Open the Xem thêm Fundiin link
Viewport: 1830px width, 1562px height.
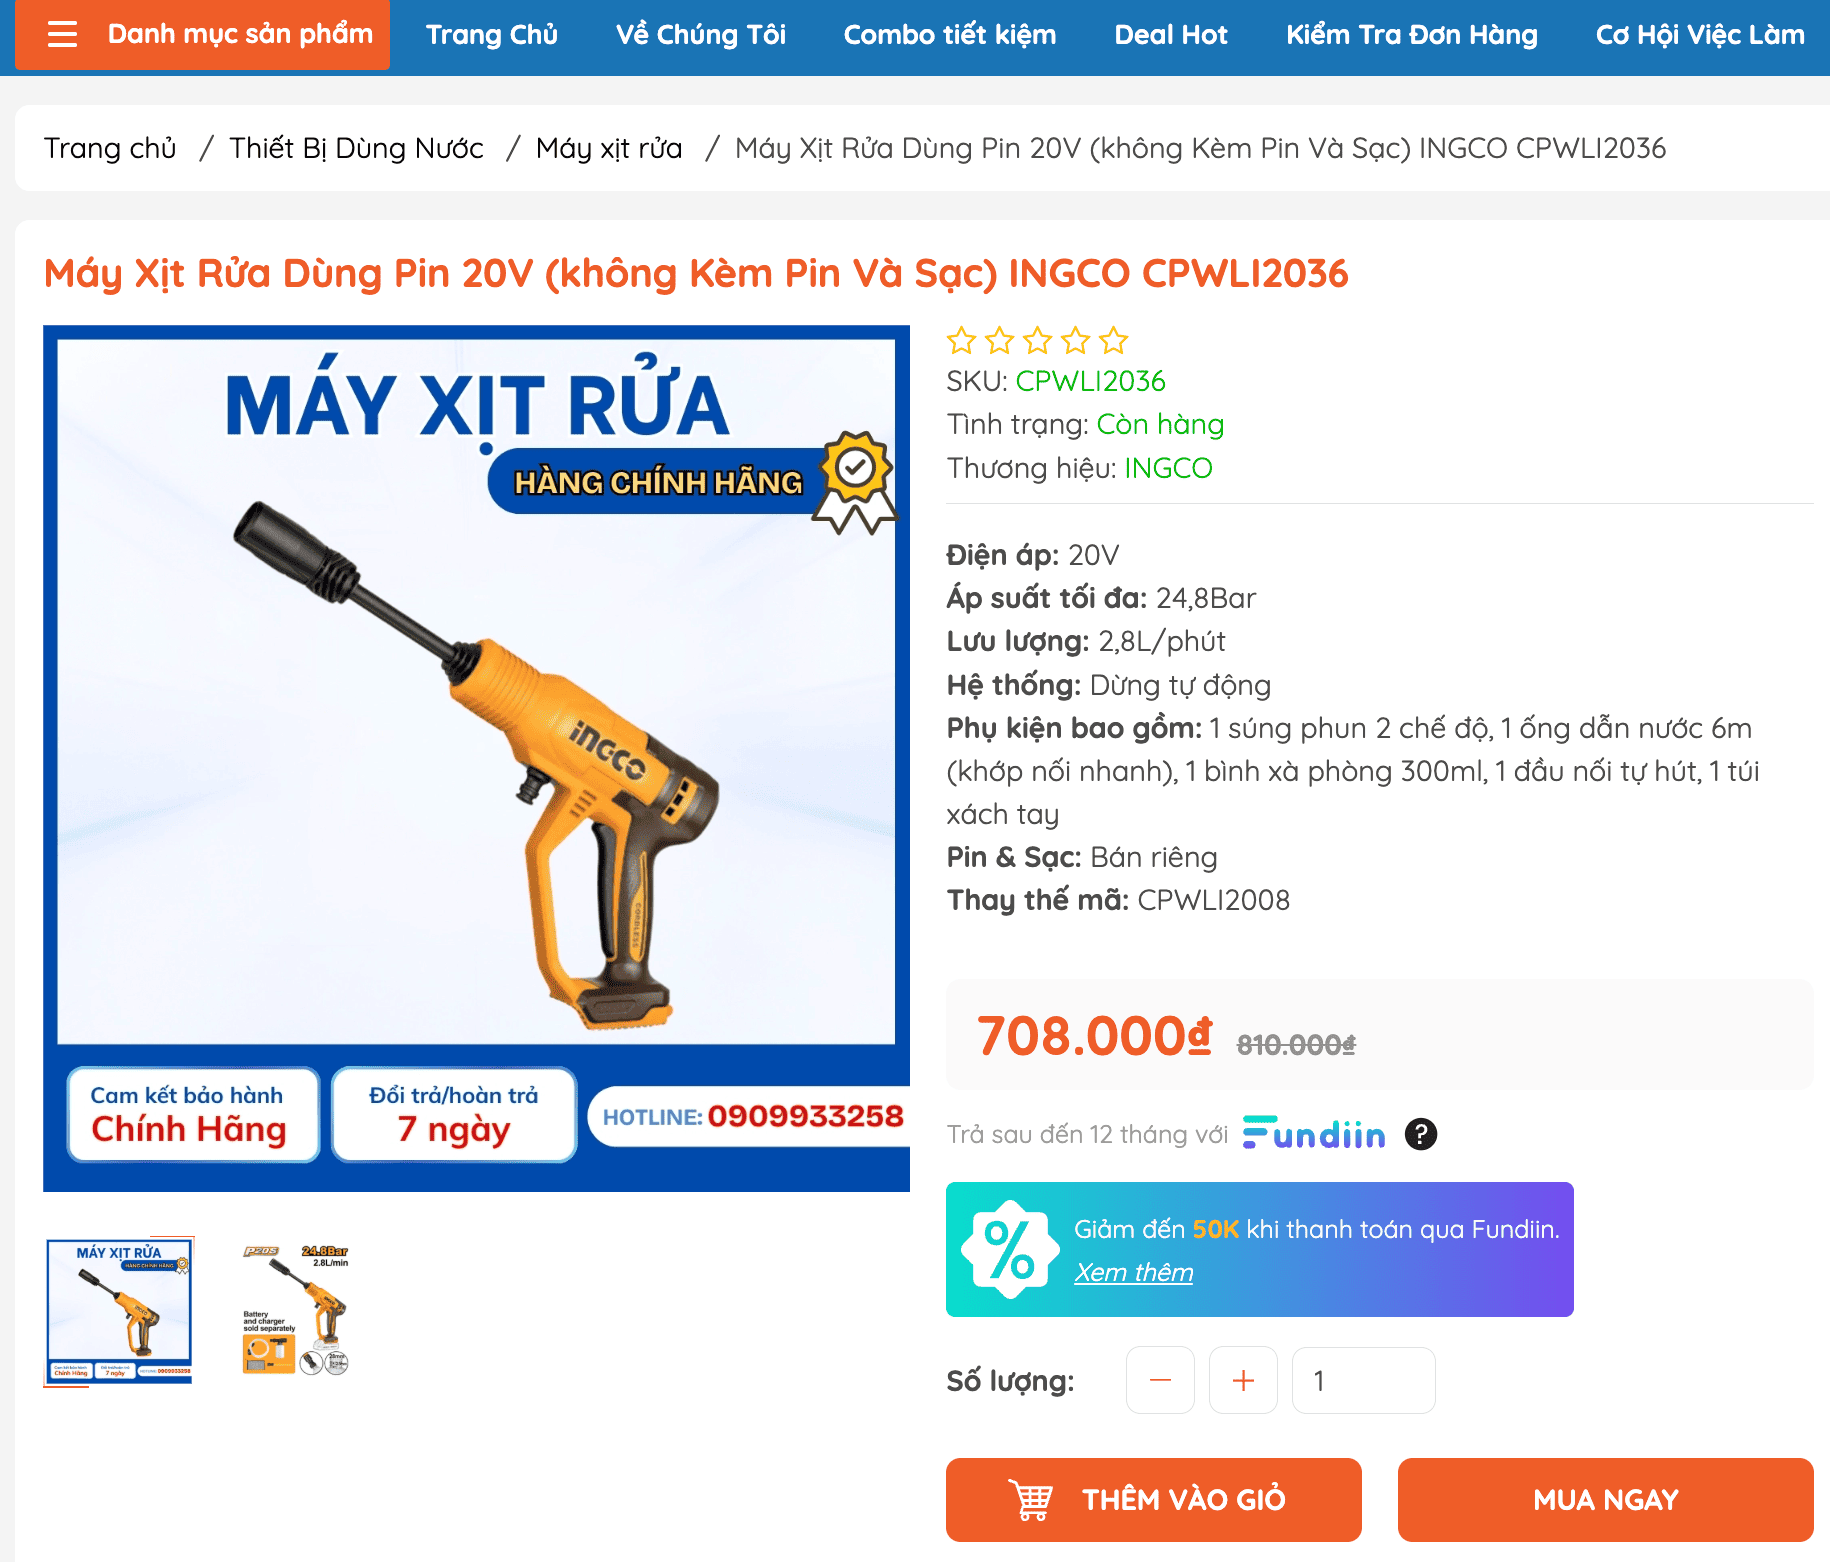(1134, 1272)
